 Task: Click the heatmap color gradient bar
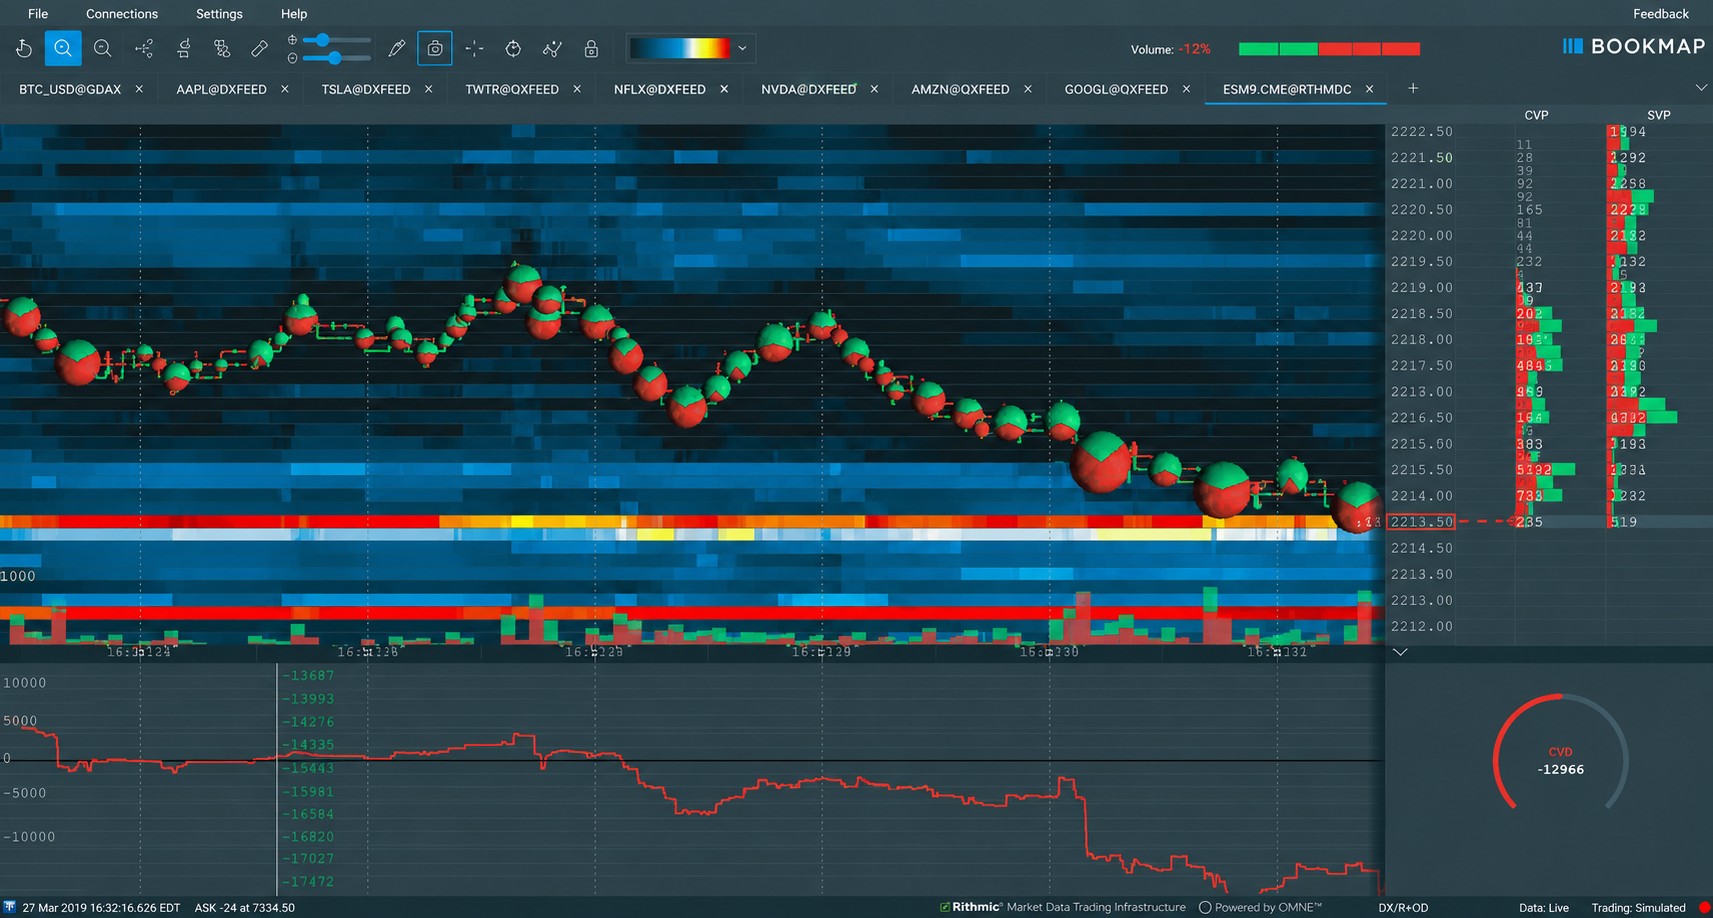[680, 48]
